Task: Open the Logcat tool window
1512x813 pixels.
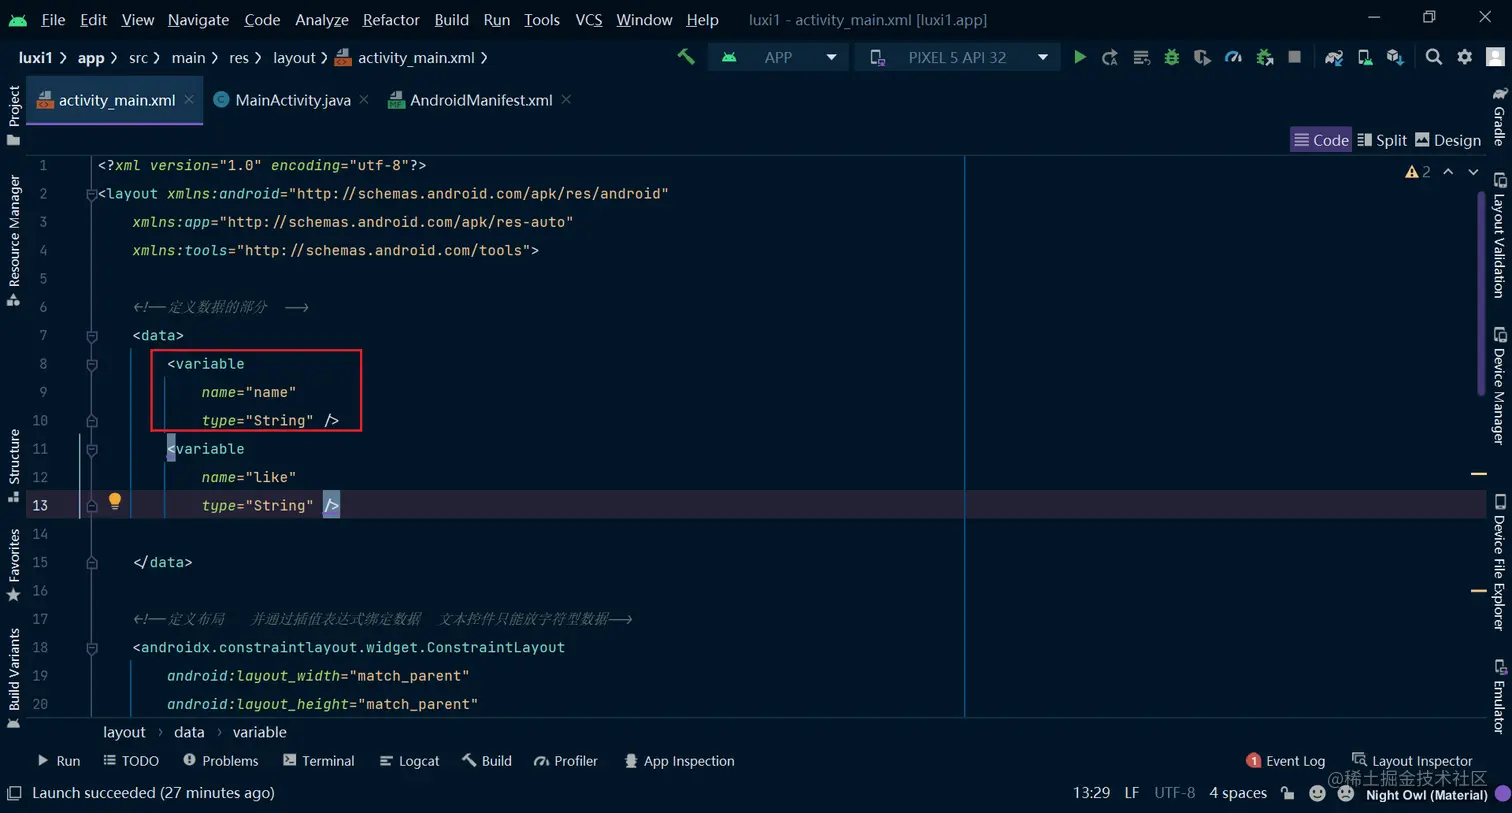Action: click(x=409, y=761)
